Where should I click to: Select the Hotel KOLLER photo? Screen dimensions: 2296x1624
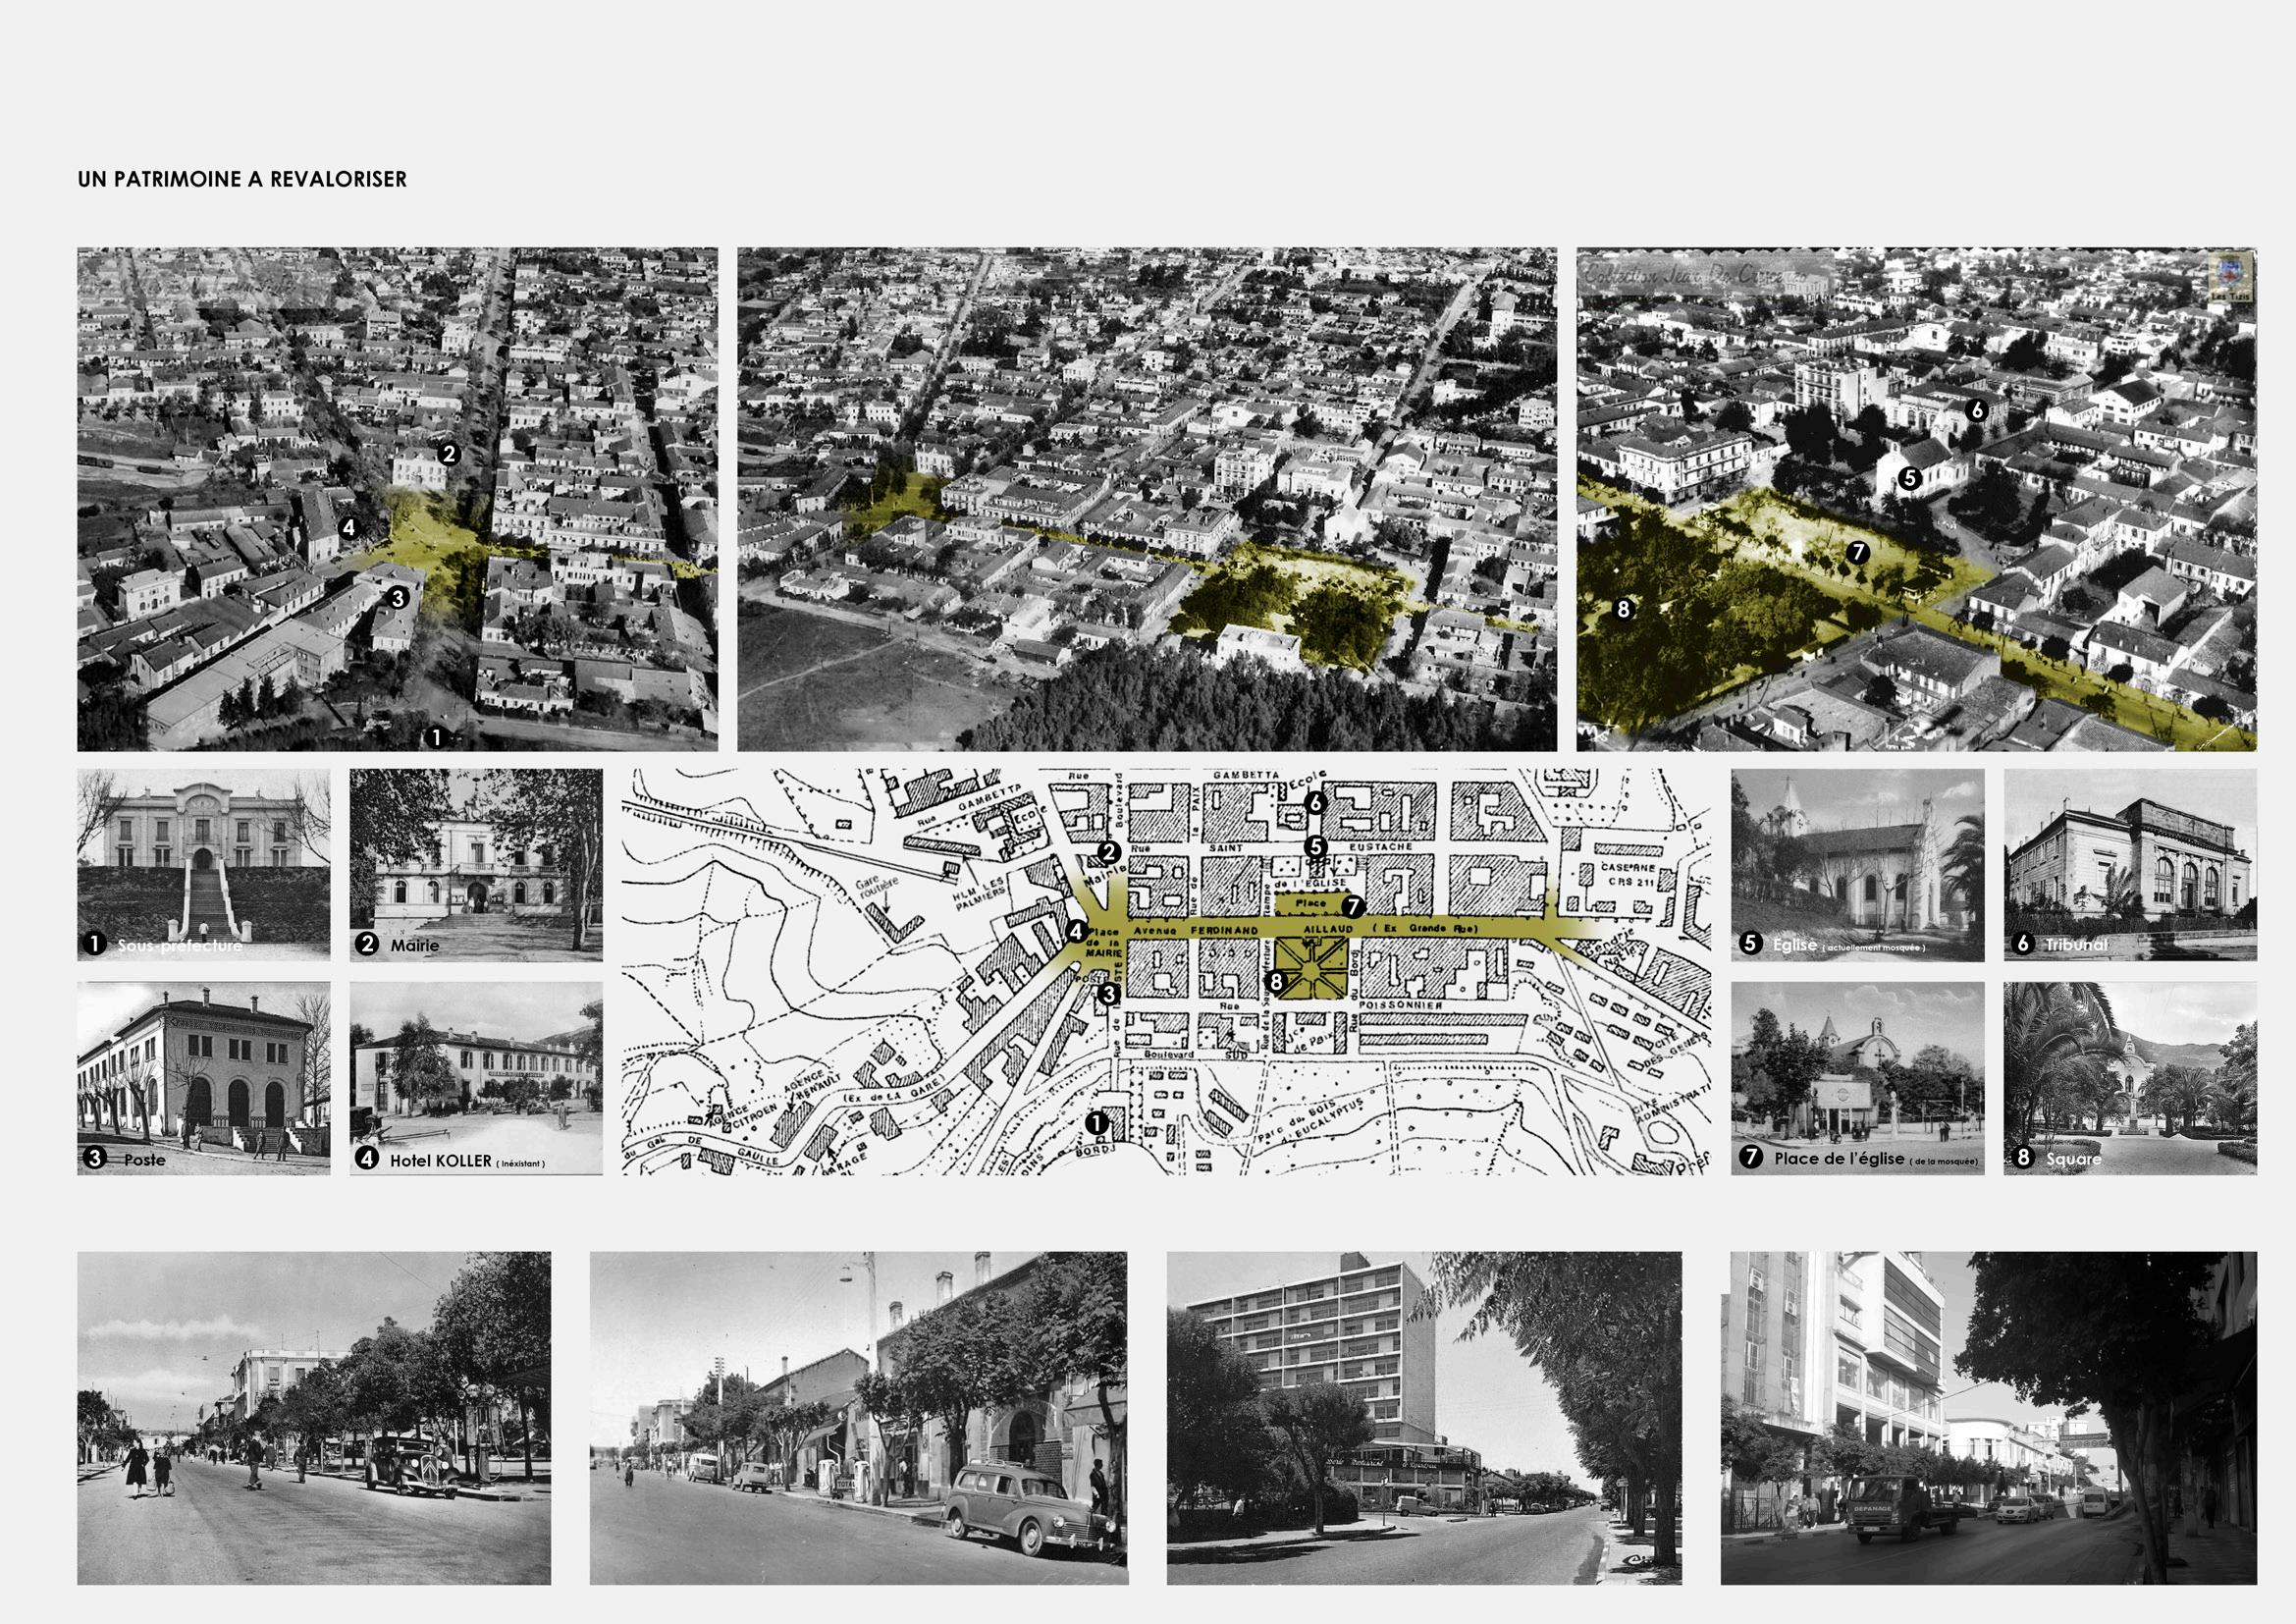476,1077
